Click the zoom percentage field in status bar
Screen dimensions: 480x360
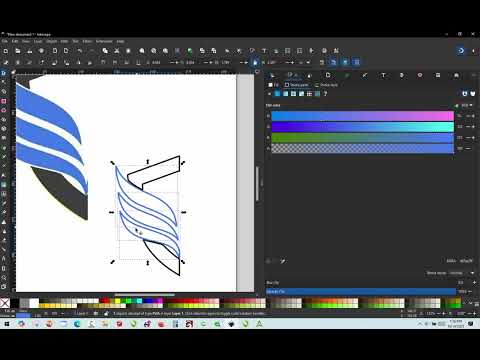click(x=431, y=314)
